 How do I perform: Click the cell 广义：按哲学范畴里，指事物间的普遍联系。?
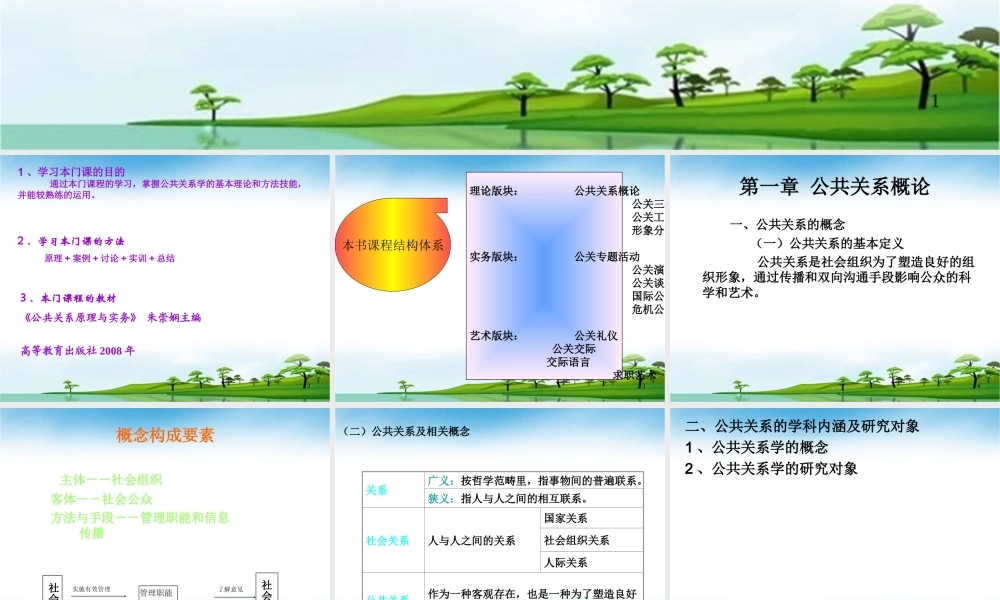536,481
